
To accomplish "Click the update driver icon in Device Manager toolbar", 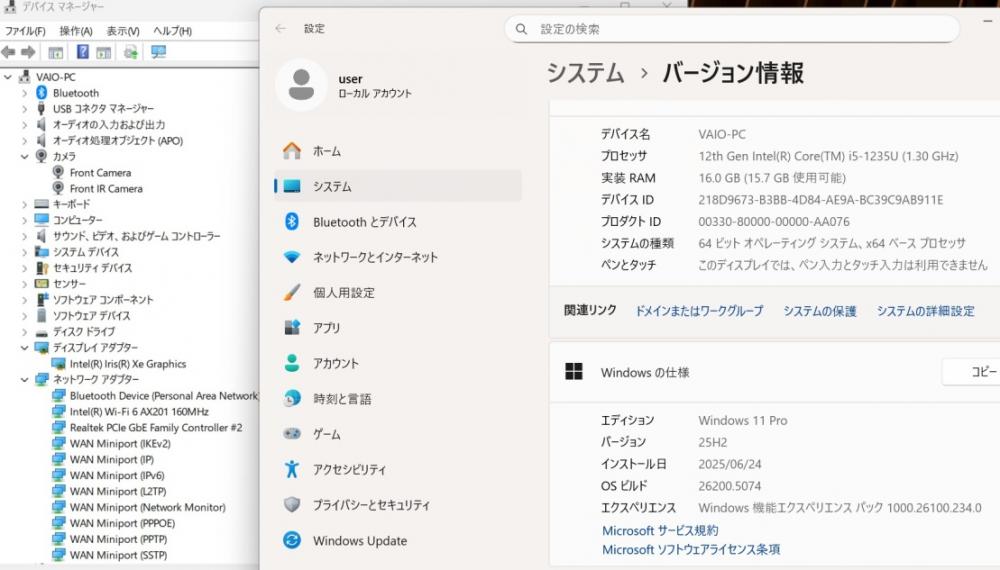I will [131, 52].
